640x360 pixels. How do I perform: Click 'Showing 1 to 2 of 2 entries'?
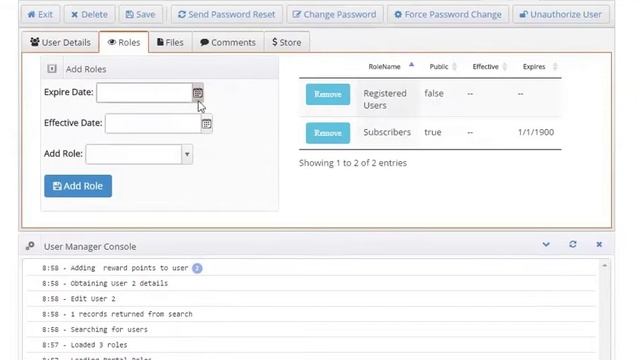point(353,163)
